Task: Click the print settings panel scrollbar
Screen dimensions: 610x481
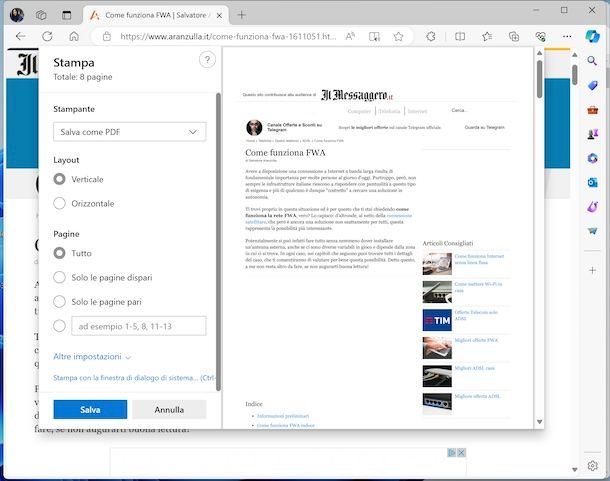Action: coord(218,242)
